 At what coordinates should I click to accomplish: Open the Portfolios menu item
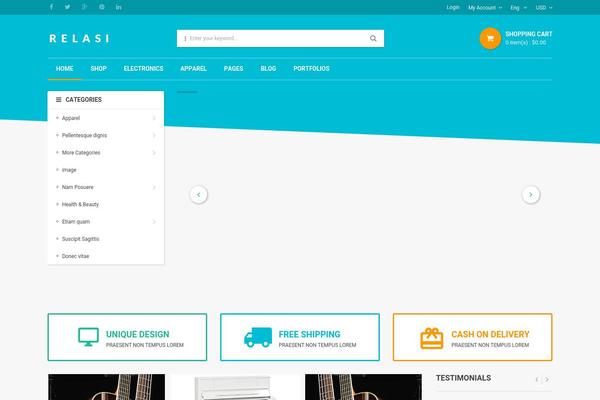click(x=311, y=69)
